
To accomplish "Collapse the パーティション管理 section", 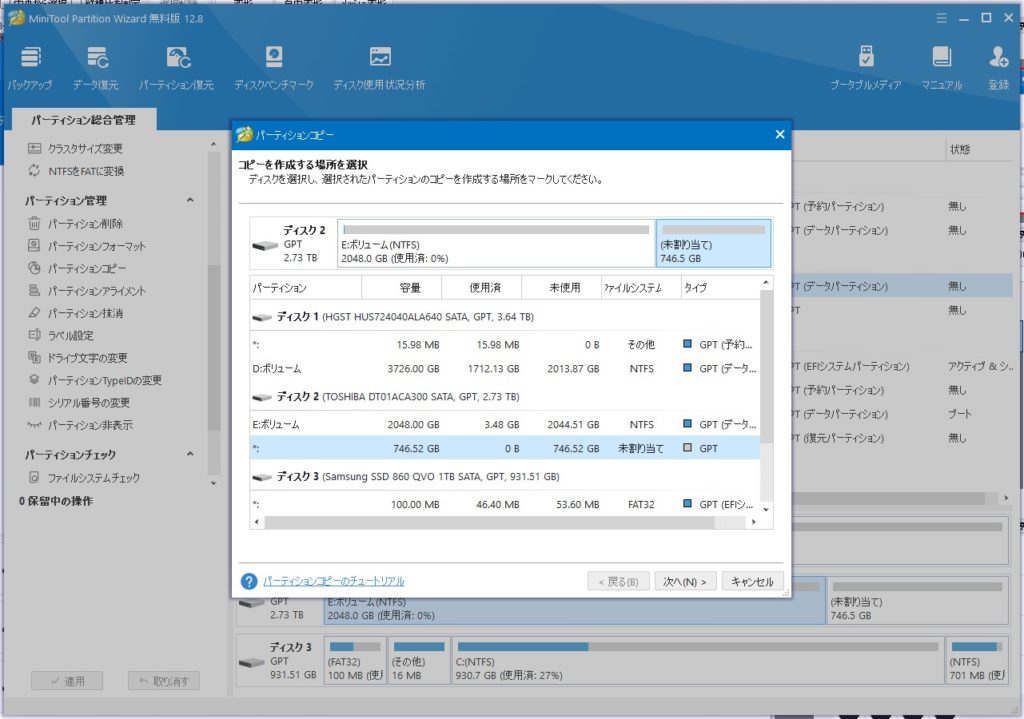I will [x=190, y=201].
